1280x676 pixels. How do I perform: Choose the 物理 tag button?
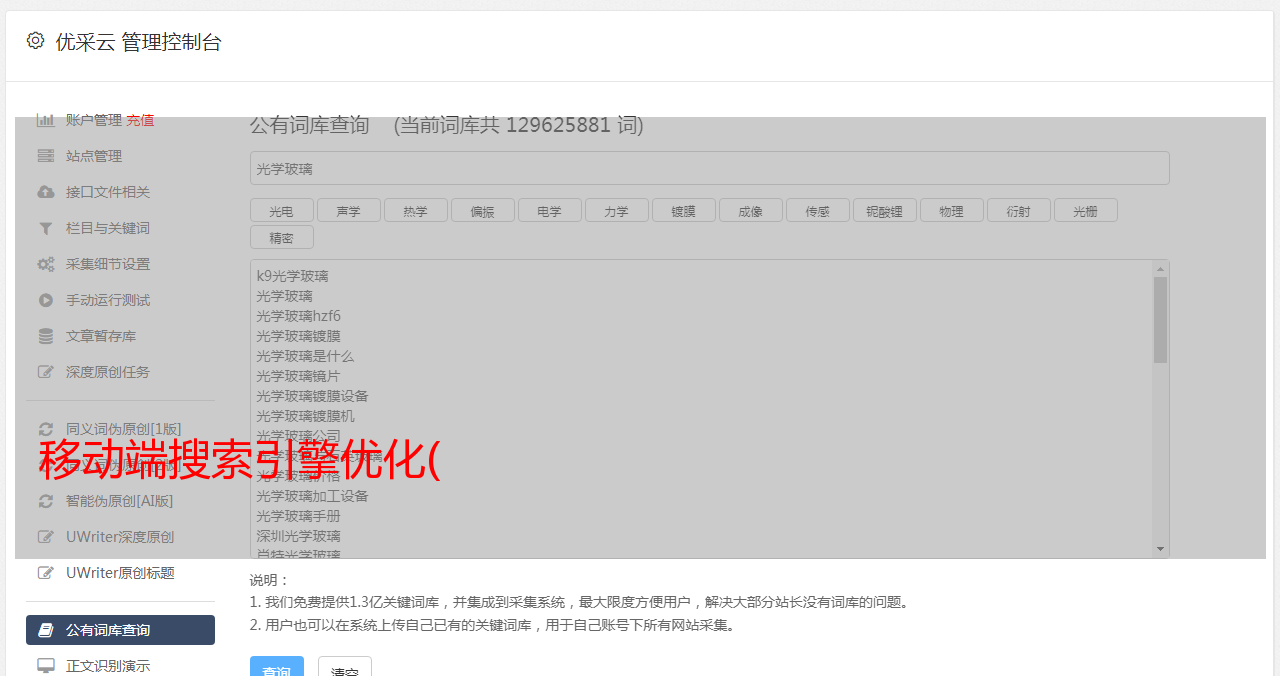click(x=952, y=210)
